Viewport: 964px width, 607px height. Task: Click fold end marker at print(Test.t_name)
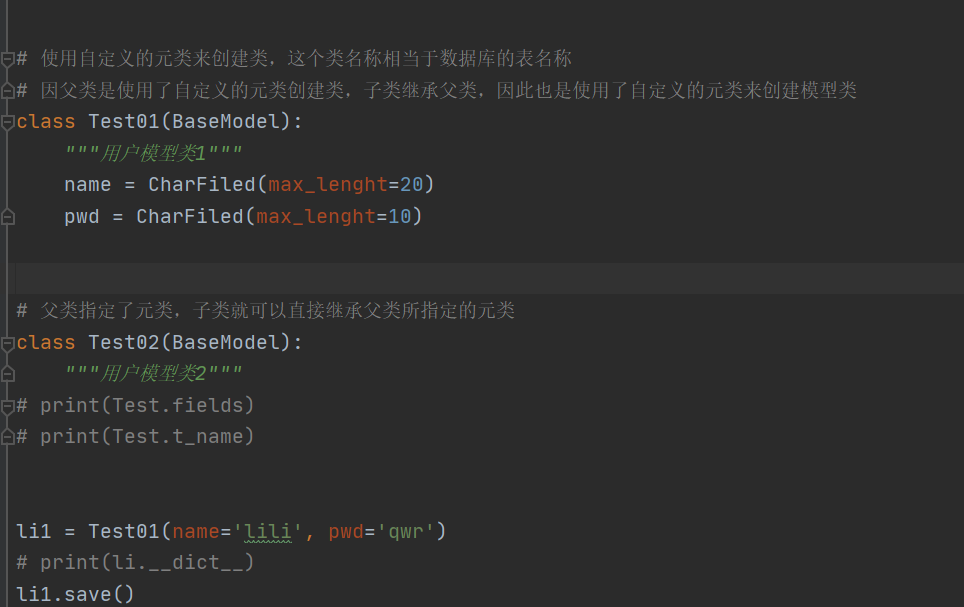click(8, 437)
